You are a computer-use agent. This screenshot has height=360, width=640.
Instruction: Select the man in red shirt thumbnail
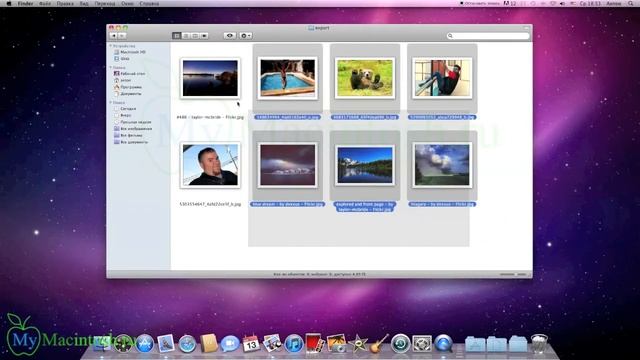(x=442, y=78)
